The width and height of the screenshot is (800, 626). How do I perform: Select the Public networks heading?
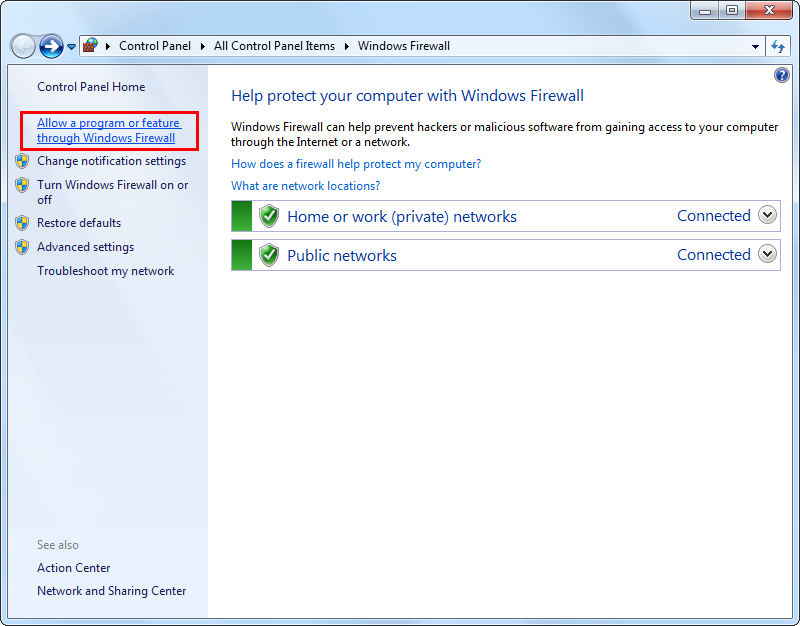(x=342, y=255)
